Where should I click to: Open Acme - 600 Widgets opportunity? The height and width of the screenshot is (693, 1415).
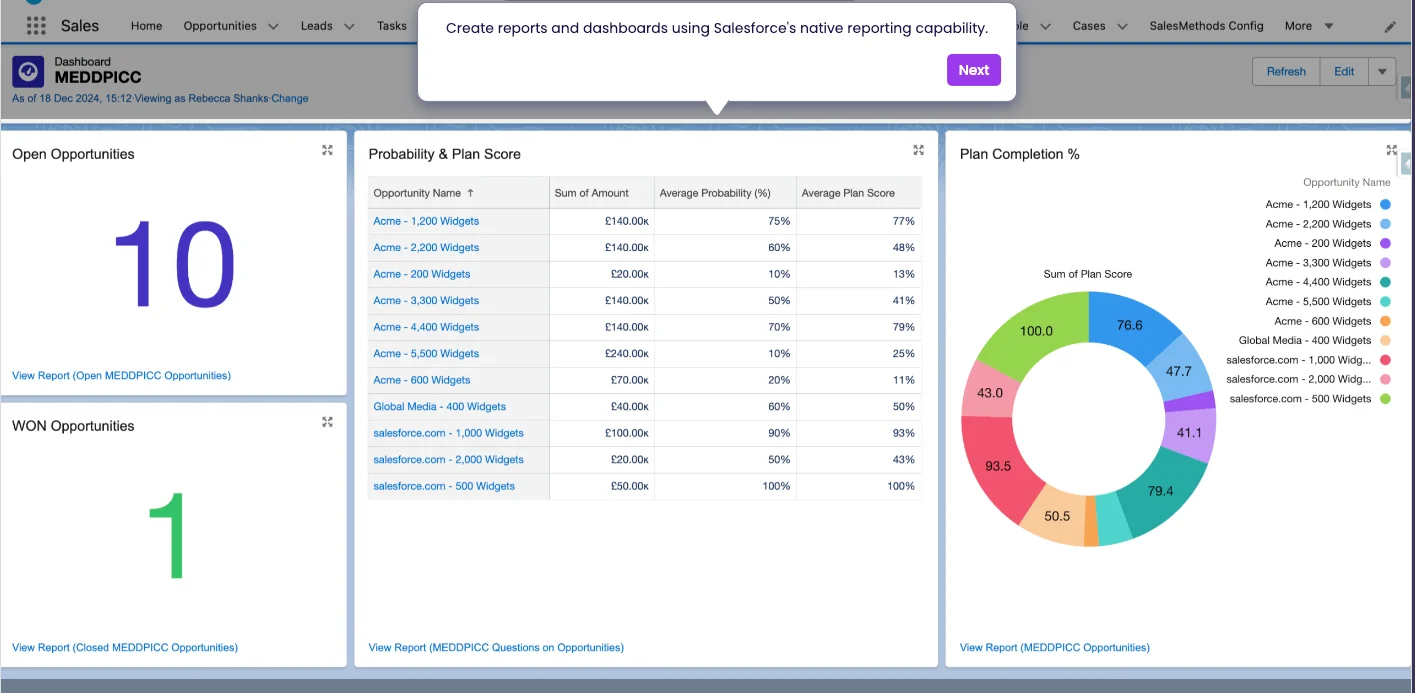tap(422, 380)
